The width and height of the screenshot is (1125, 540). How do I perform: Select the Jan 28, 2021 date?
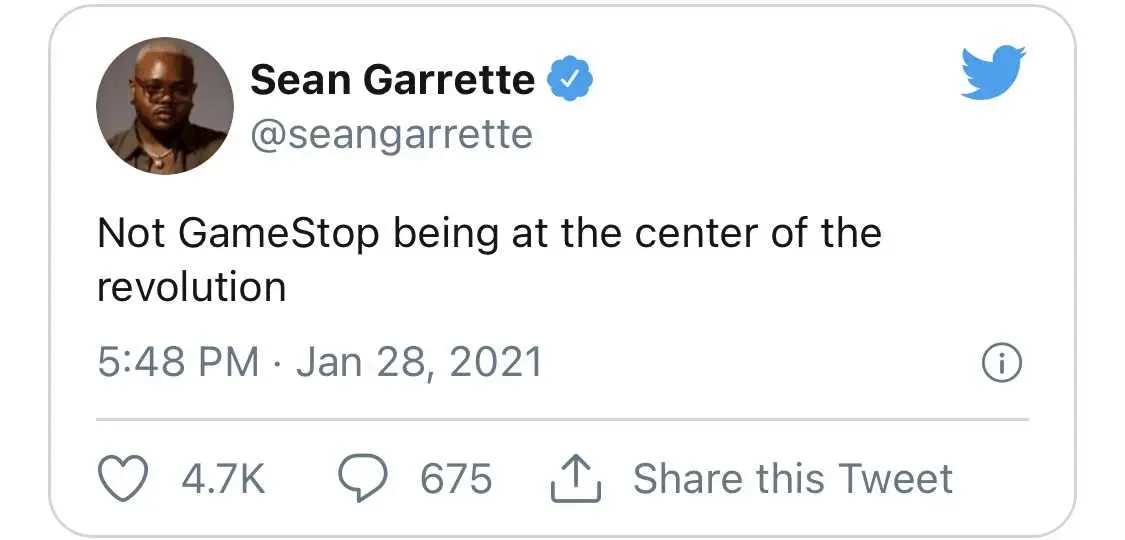[419, 362]
